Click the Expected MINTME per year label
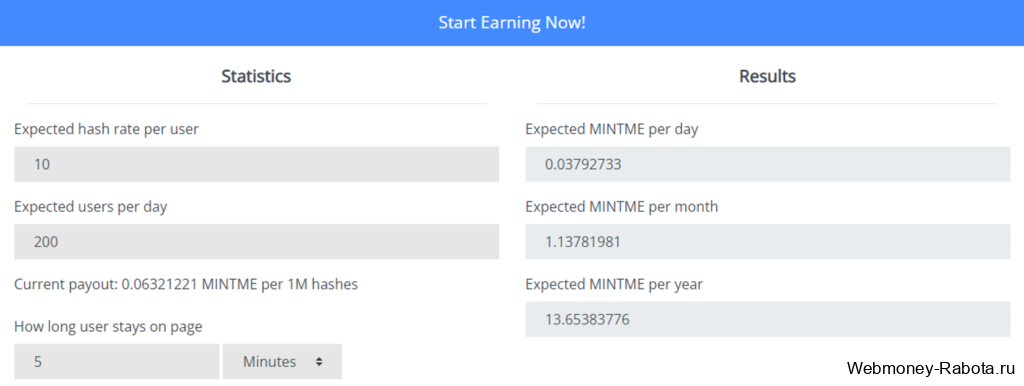 coord(614,284)
